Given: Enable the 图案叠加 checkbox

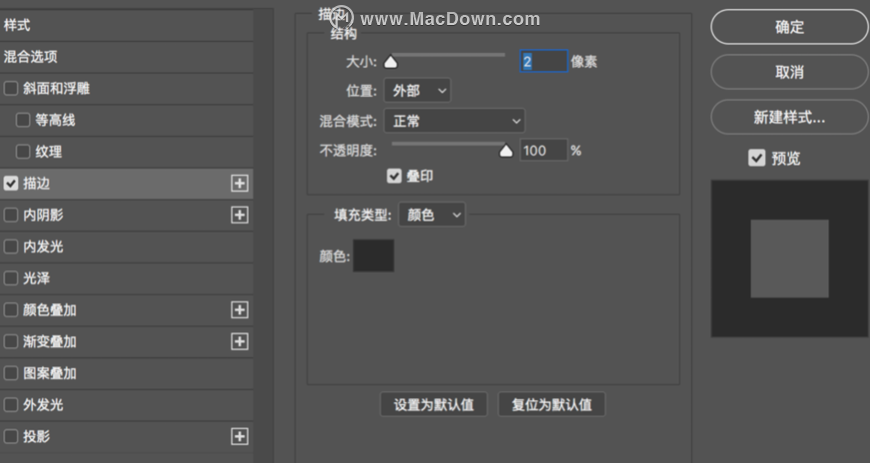Looking at the screenshot, I should [11, 373].
